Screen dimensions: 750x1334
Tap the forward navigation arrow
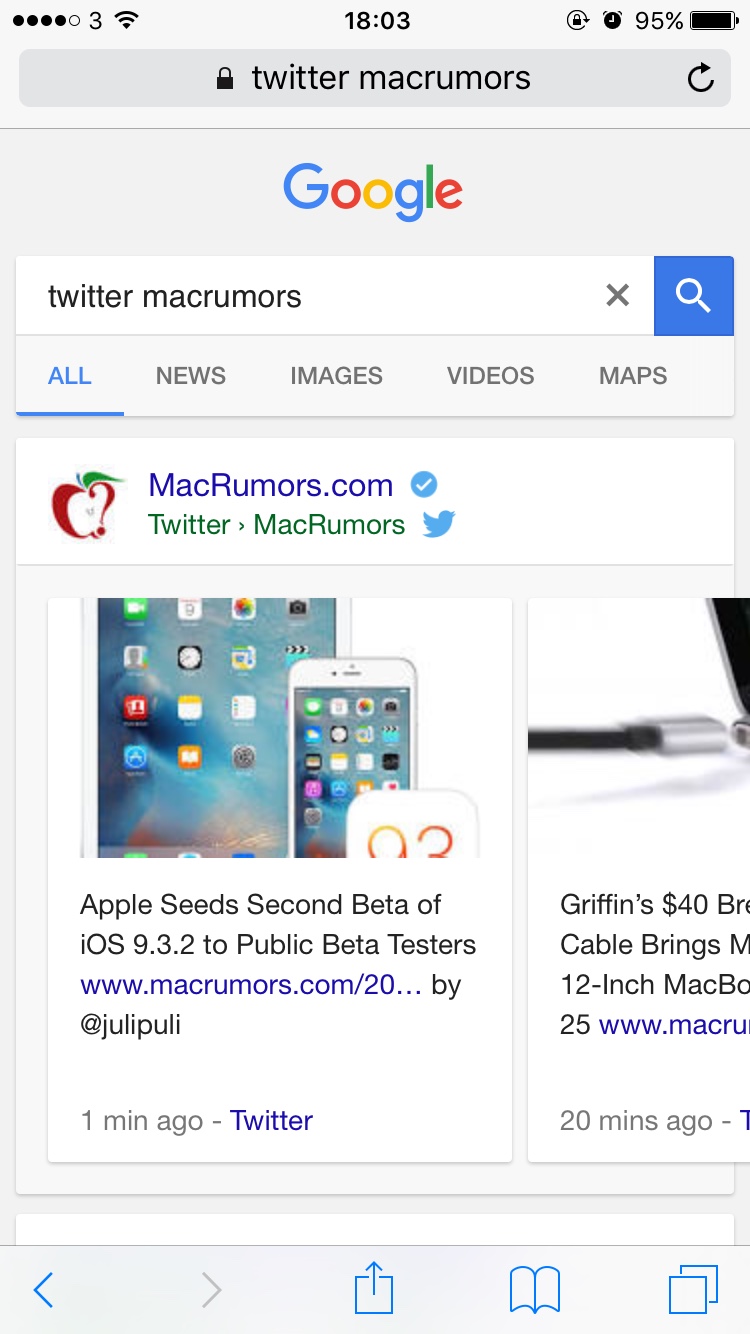(x=211, y=1290)
